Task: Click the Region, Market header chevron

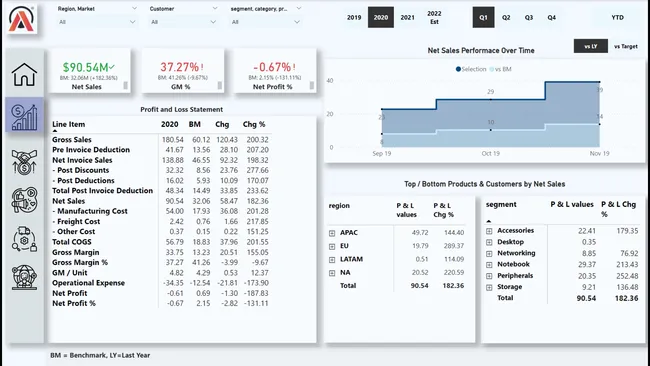Action: pos(134,8)
